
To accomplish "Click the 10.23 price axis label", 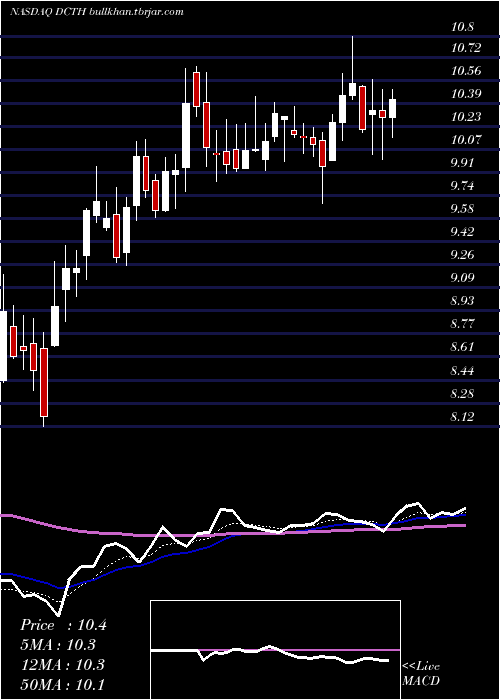I will [x=466, y=117].
